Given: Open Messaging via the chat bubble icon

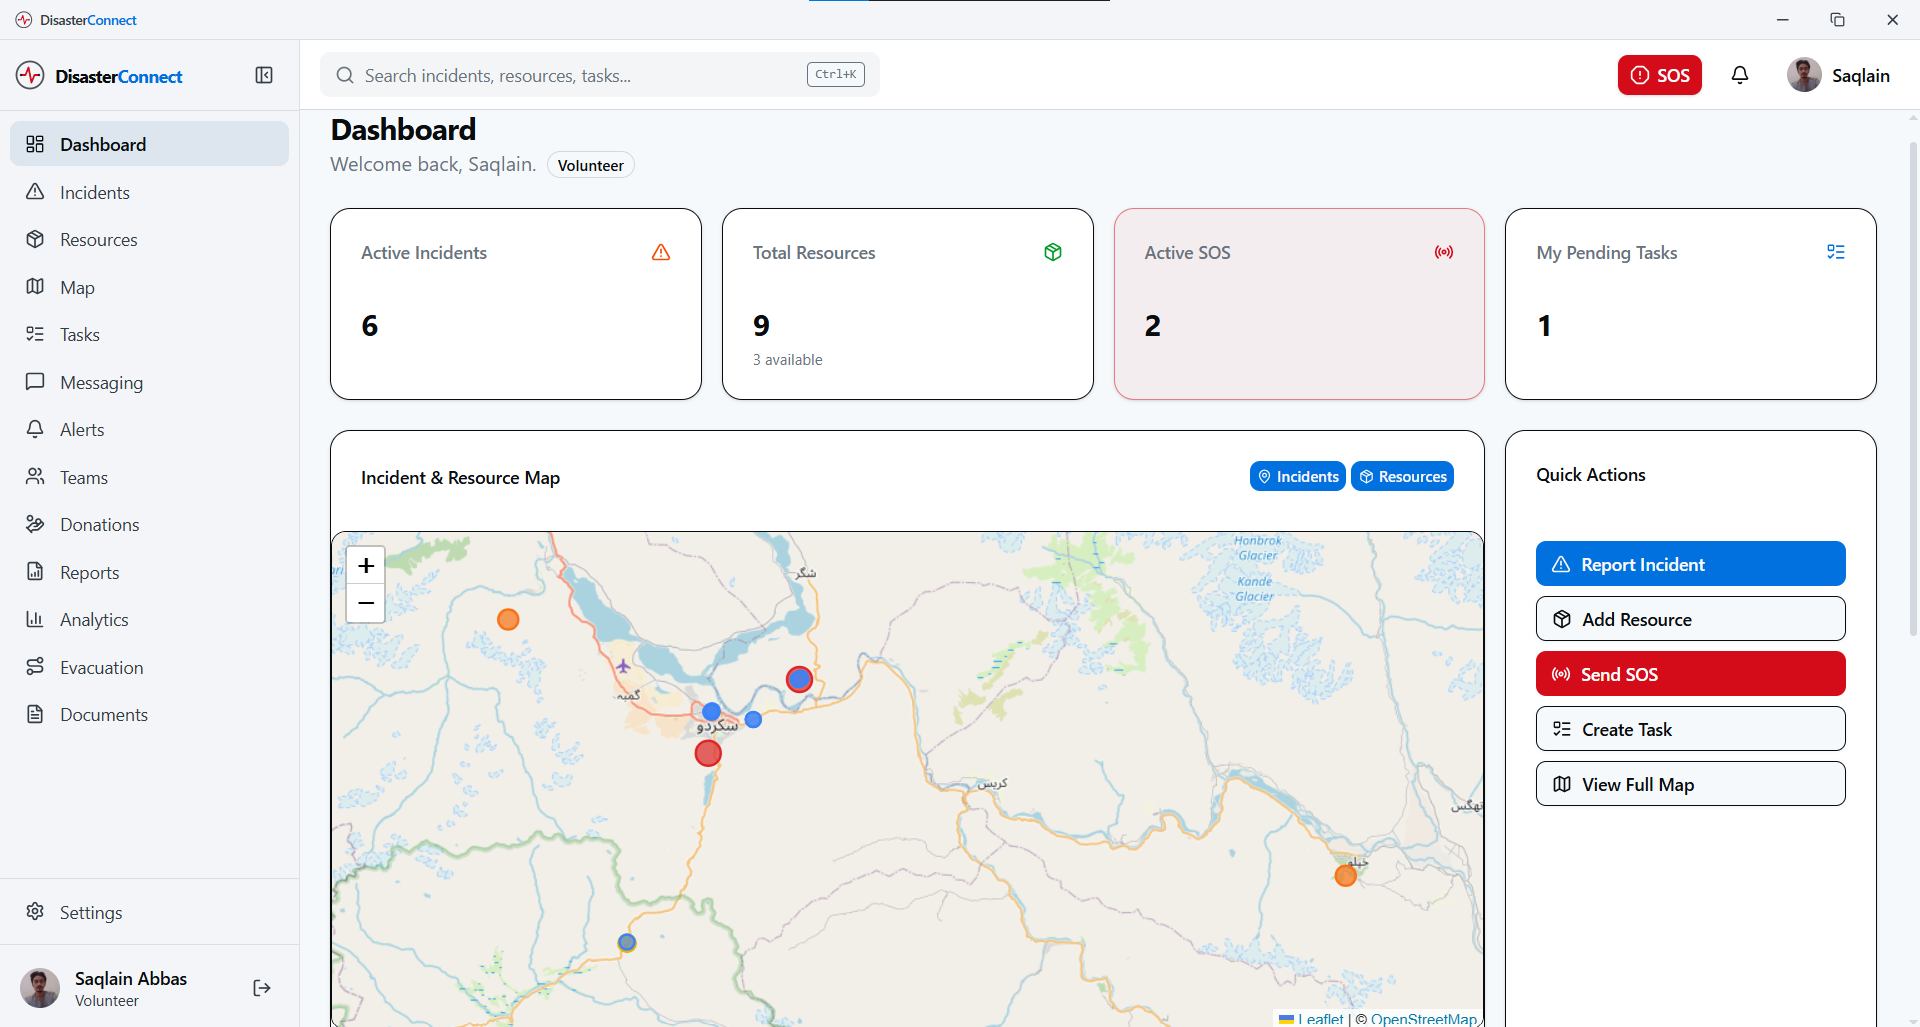Looking at the screenshot, I should click(x=35, y=381).
